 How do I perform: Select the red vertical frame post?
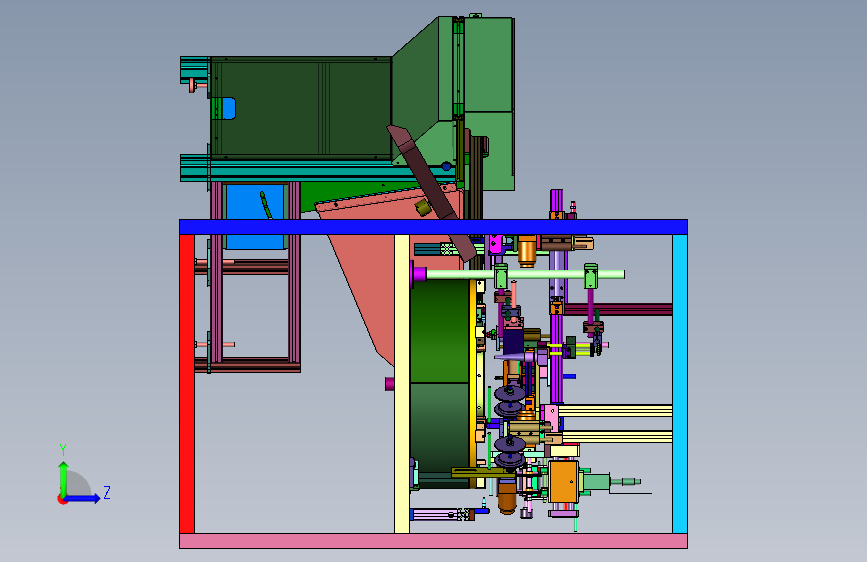tap(187, 384)
